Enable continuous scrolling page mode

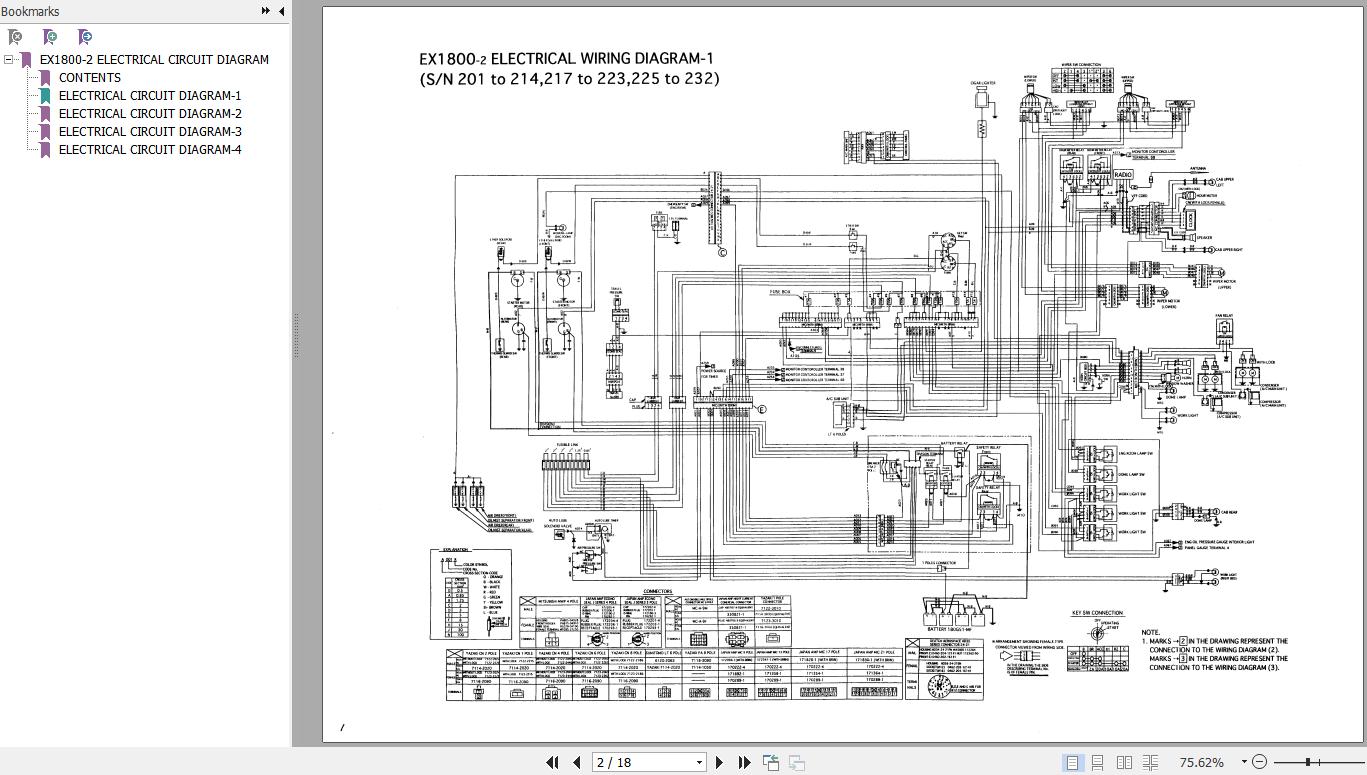click(x=1098, y=762)
